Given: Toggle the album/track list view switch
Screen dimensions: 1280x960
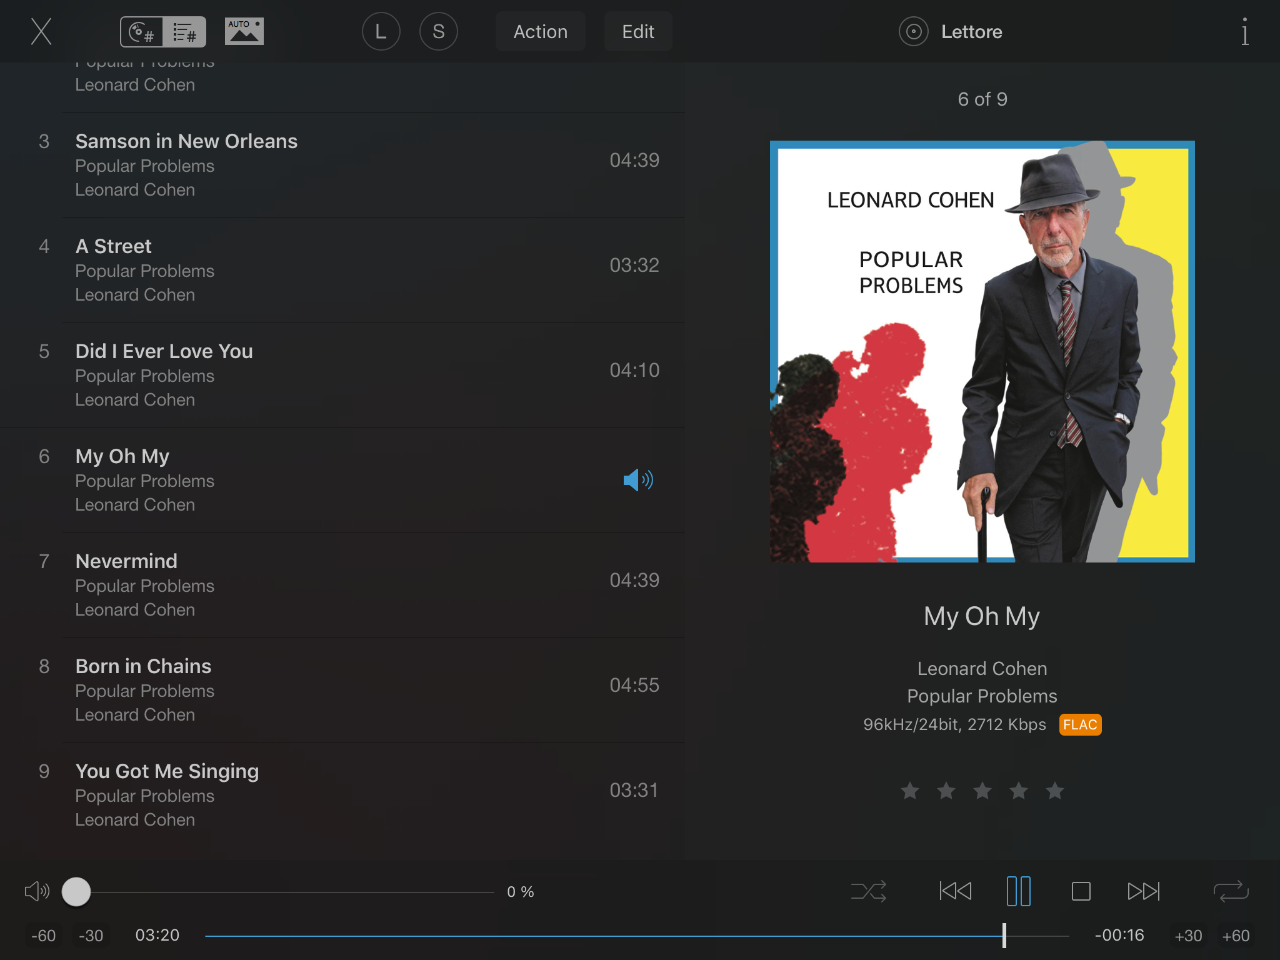Looking at the screenshot, I should click(163, 32).
